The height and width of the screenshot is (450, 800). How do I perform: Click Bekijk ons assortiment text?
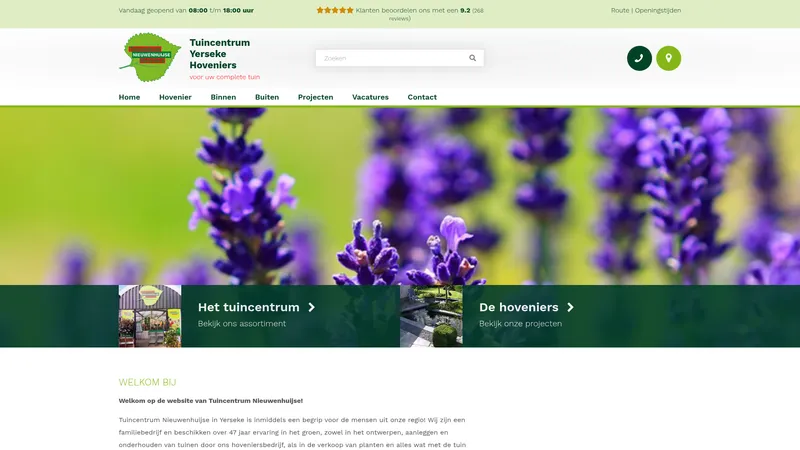click(242, 323)
